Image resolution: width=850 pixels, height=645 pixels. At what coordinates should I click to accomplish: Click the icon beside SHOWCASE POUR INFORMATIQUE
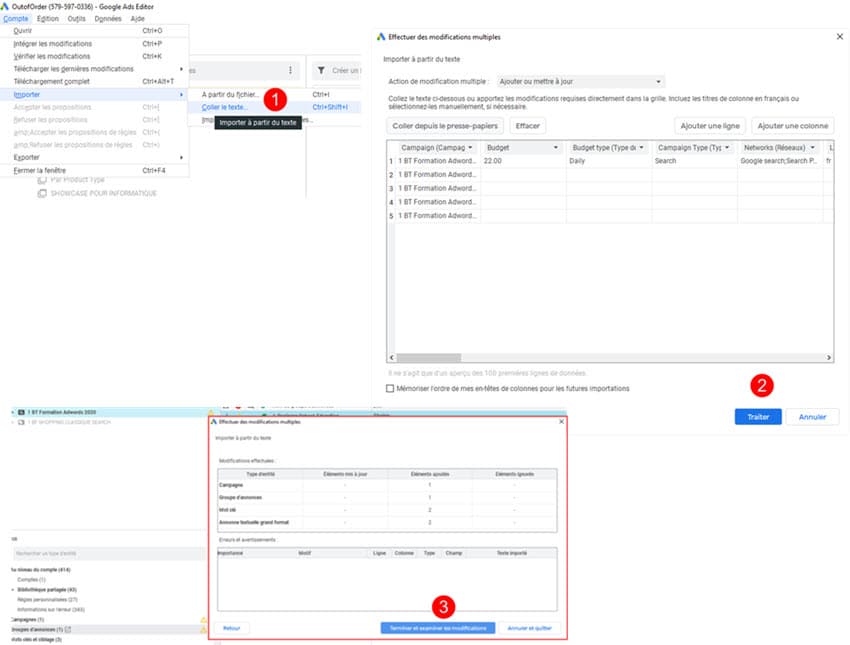pos(42,194)
